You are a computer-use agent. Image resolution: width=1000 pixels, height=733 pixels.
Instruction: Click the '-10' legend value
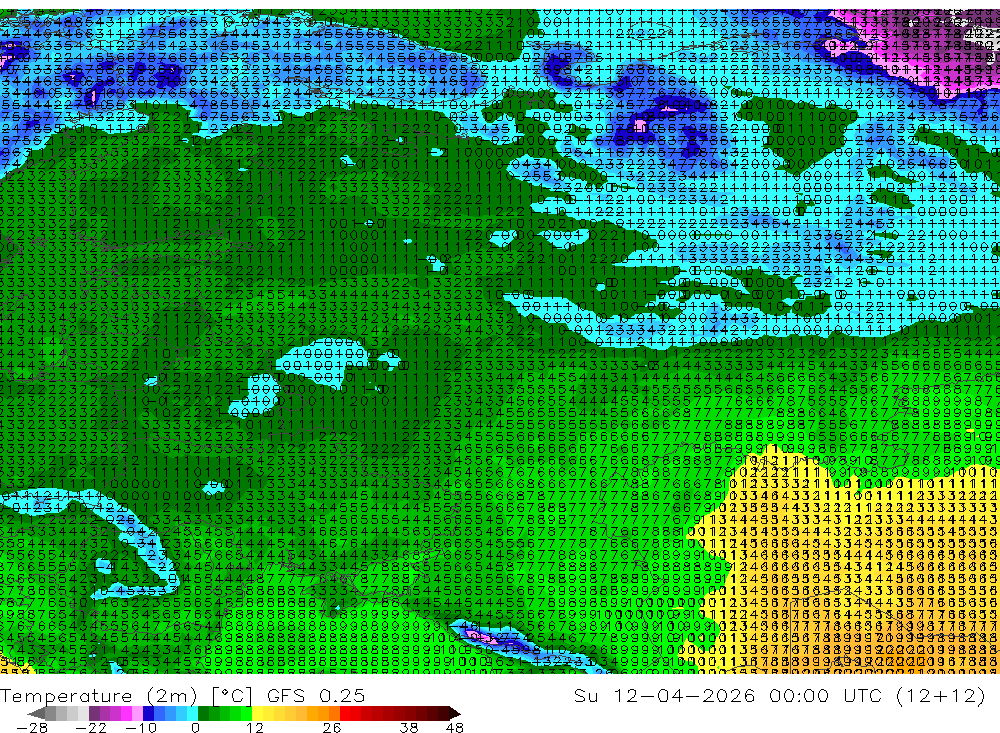141,728
